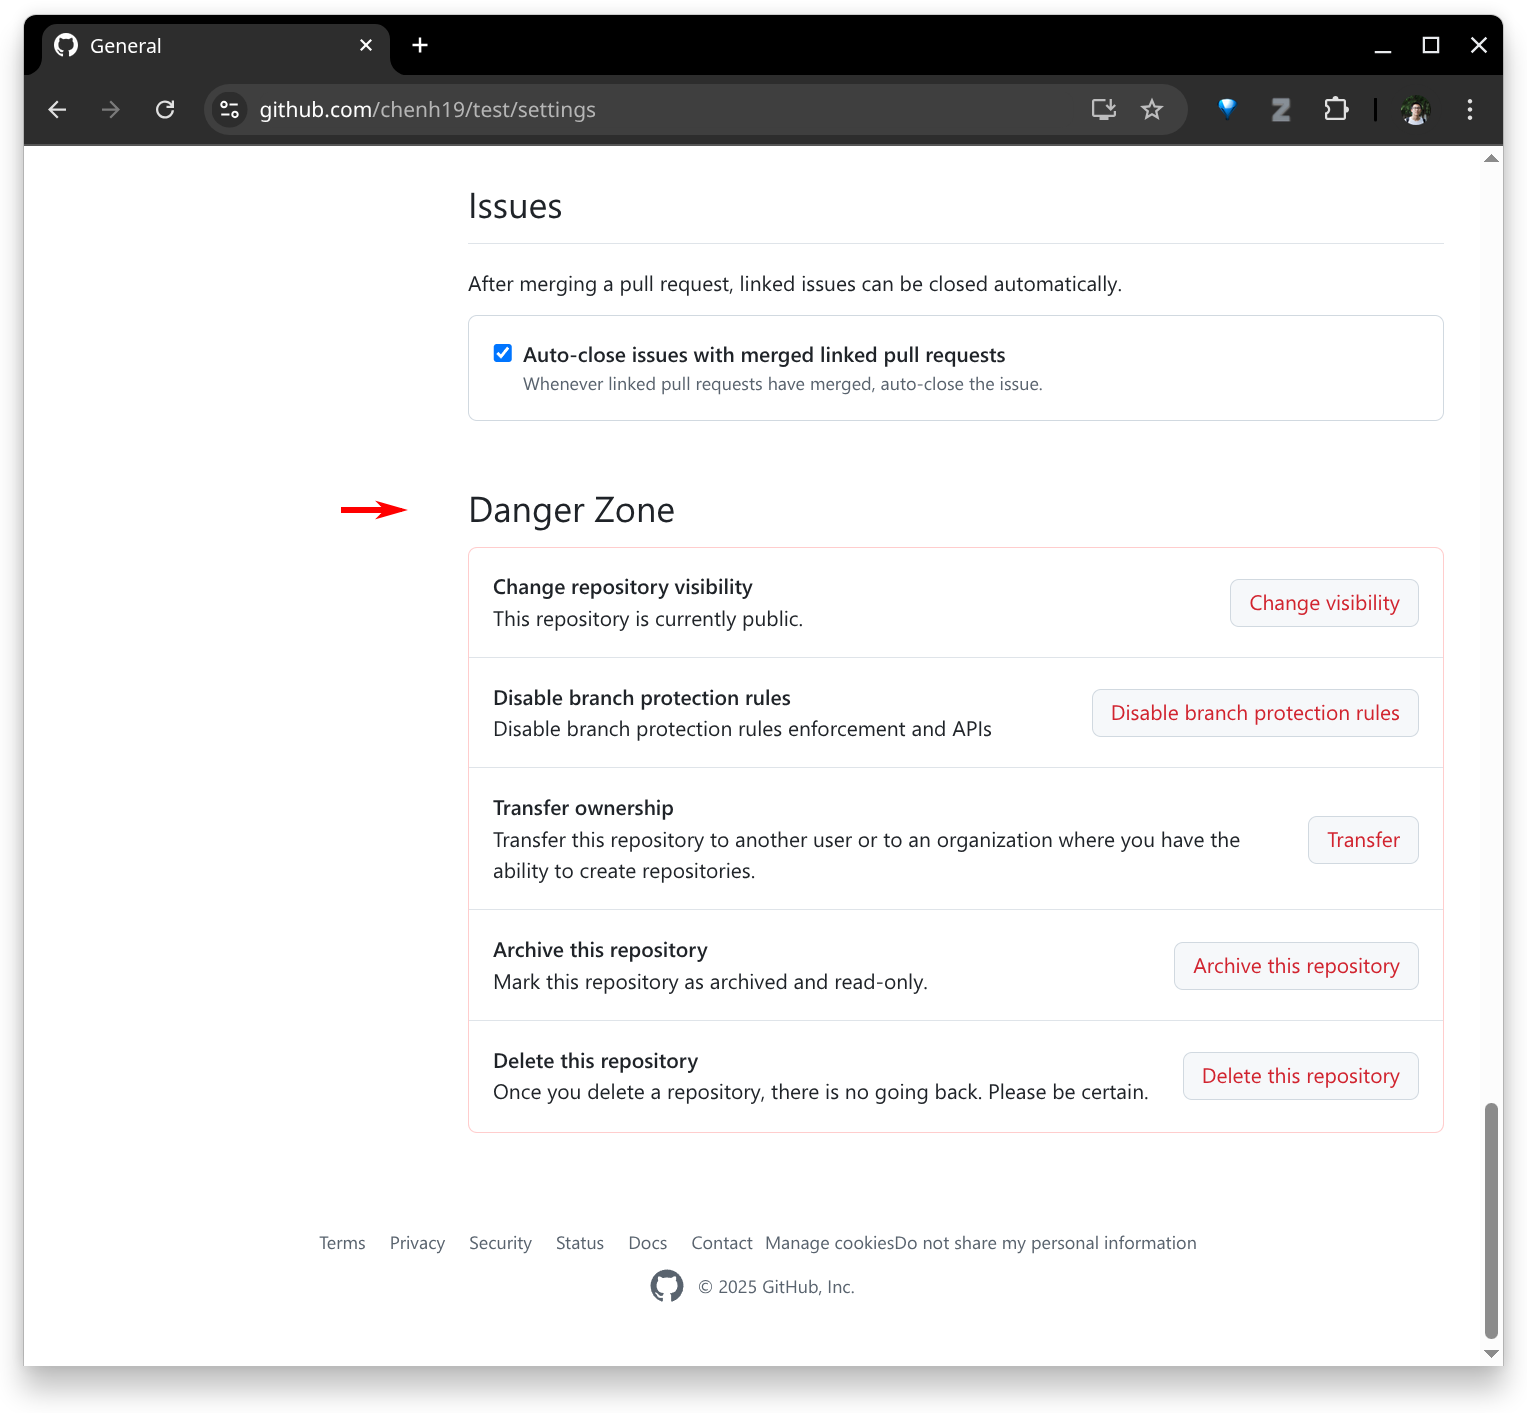Click the Change visibility button

click(1324, 603)
